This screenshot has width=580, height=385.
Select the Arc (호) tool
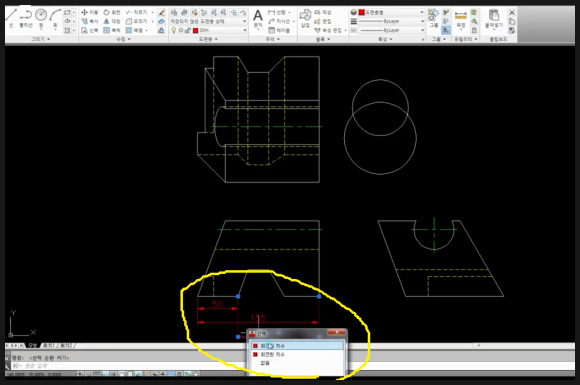(x=55, y=18)
